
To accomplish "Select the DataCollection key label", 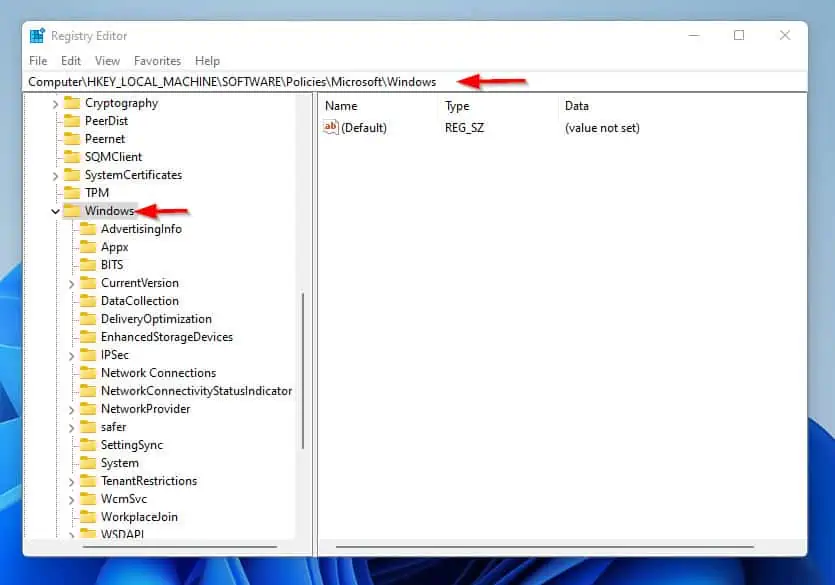I will pyautogui.click(x=140, y=301).
